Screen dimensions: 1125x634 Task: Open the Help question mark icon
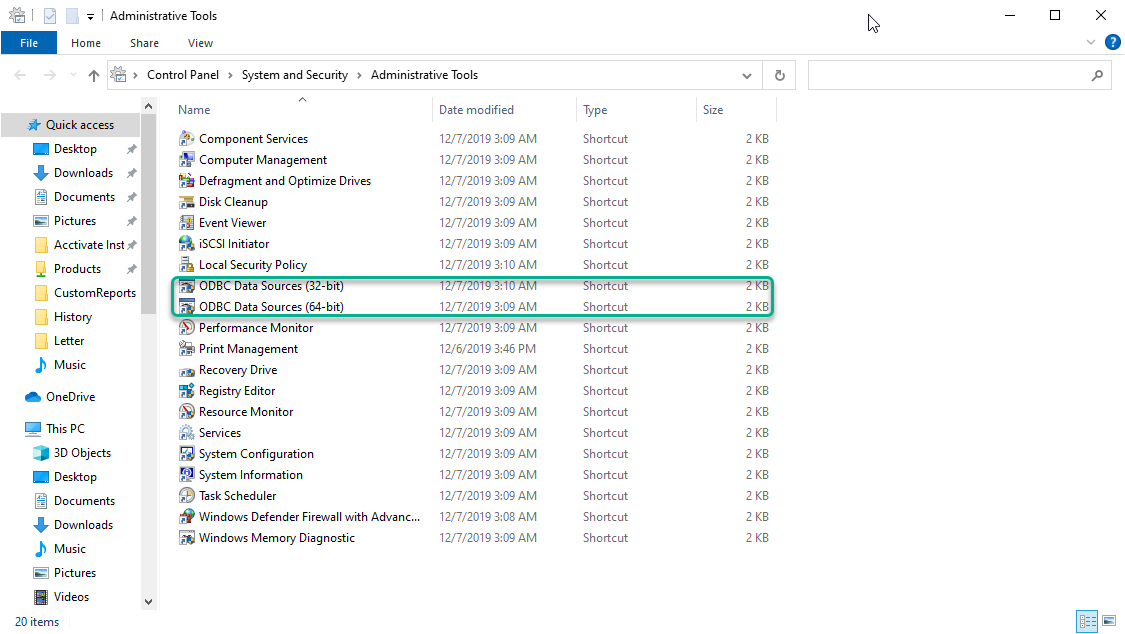[x=1113, y=42]
